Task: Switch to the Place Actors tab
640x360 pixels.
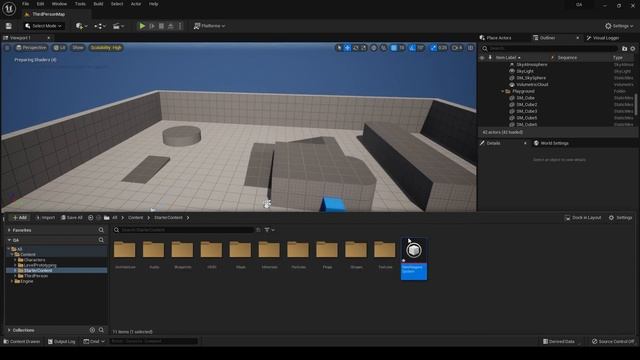Action: pos(496,38)
